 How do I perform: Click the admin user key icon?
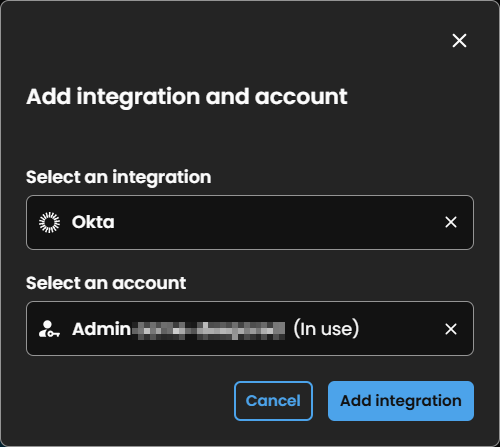tap(49, 329)
